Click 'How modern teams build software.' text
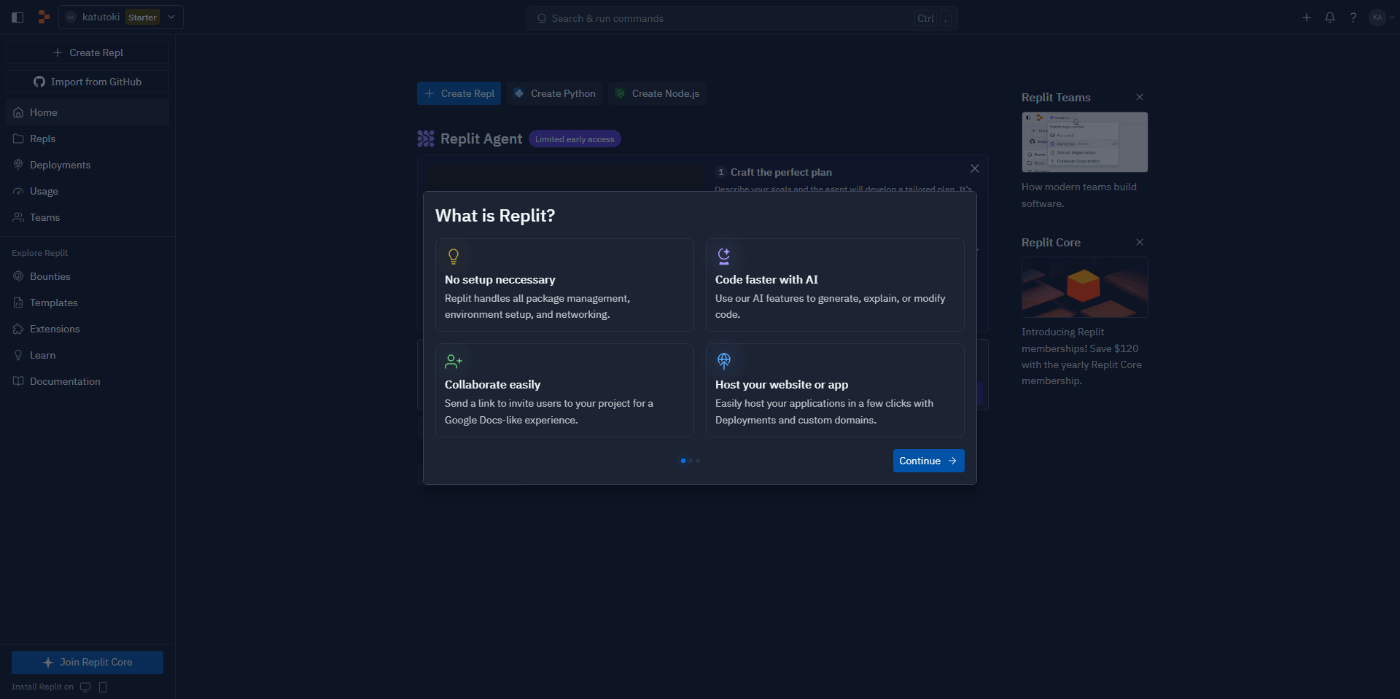This screenshot has height=699, width=1400. (1079, 195)
